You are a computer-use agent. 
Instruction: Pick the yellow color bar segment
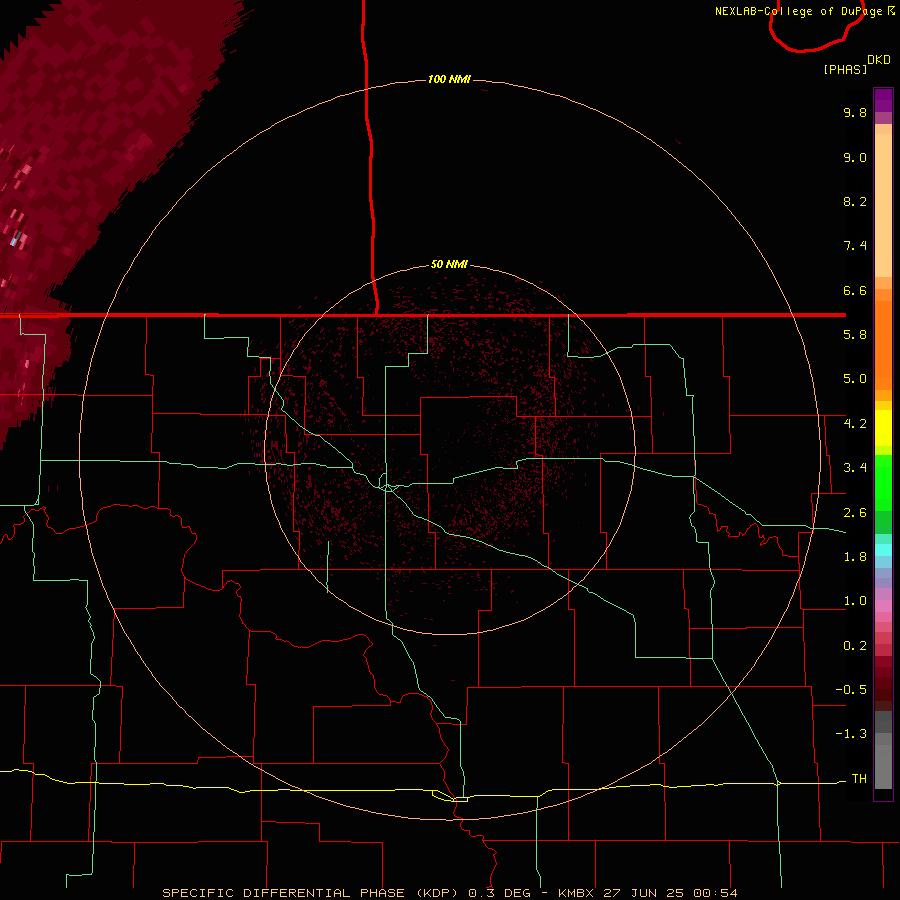click(x=883, y=428)
